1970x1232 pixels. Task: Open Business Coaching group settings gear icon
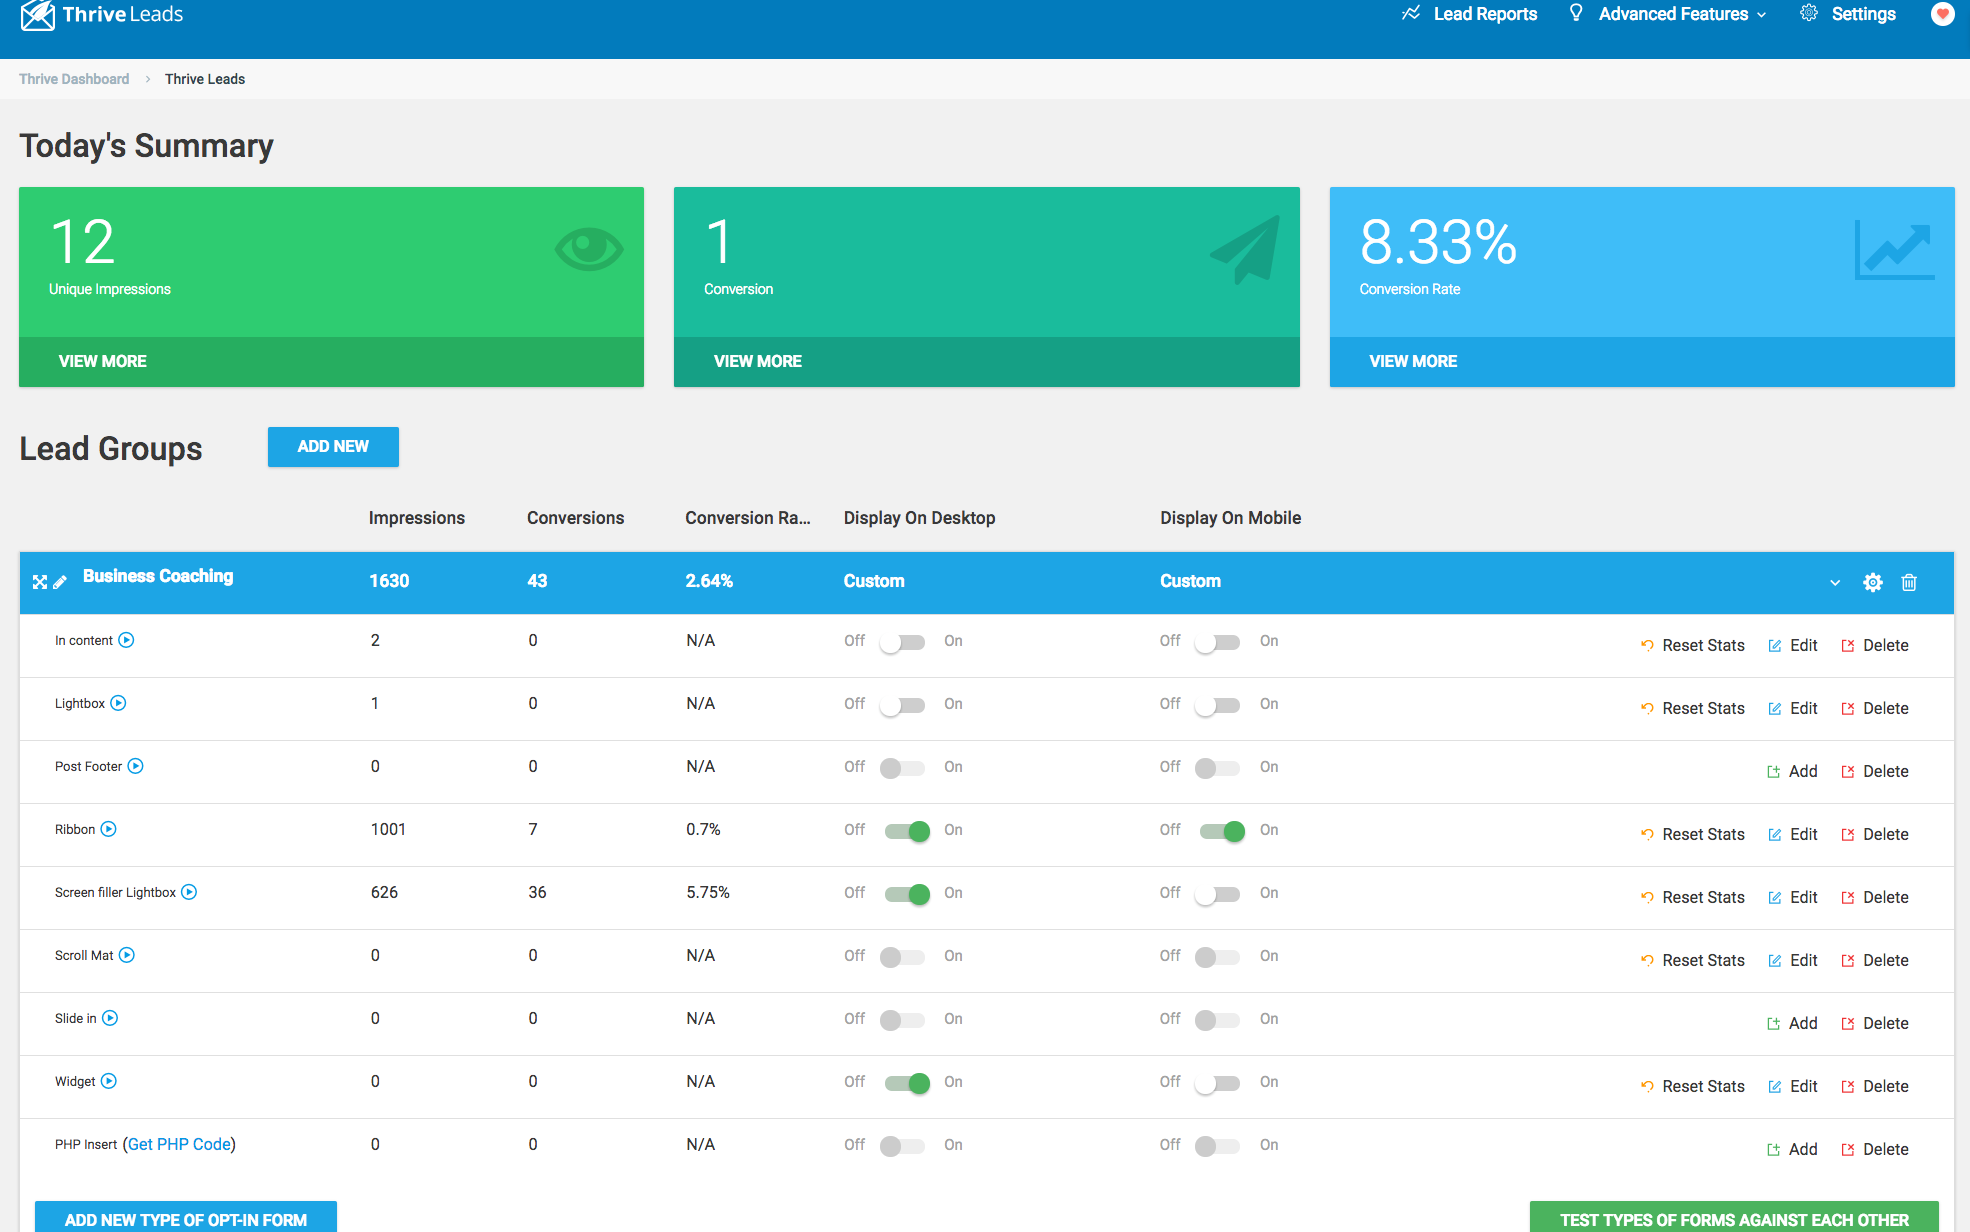pyautogui.click(x=1873, y=582)
